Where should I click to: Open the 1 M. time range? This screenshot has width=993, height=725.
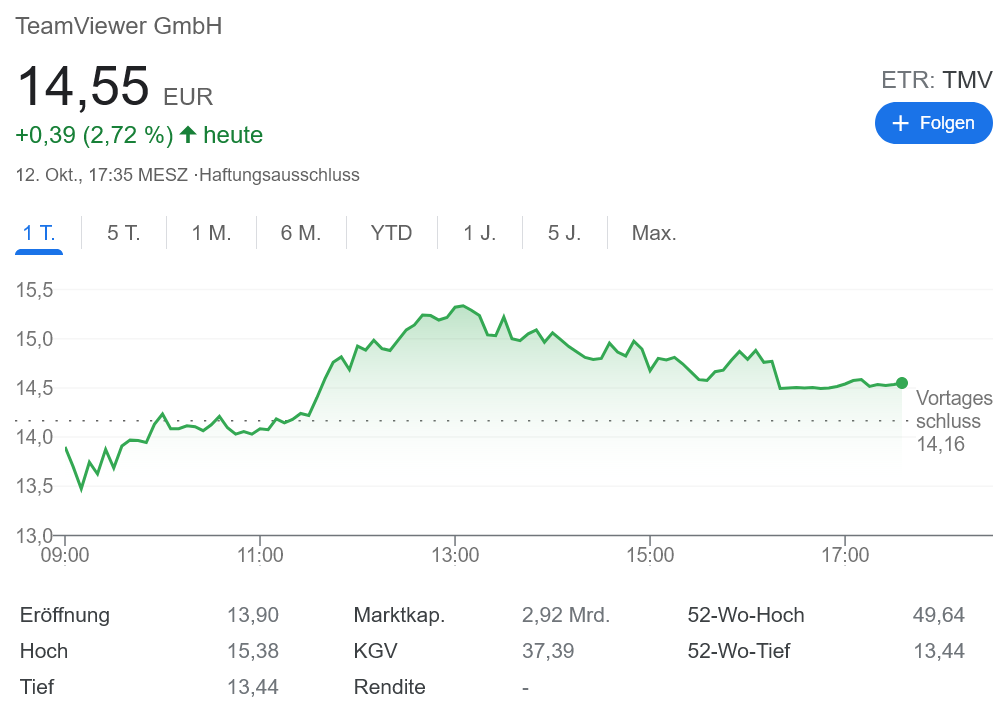[x=211, y=233]
